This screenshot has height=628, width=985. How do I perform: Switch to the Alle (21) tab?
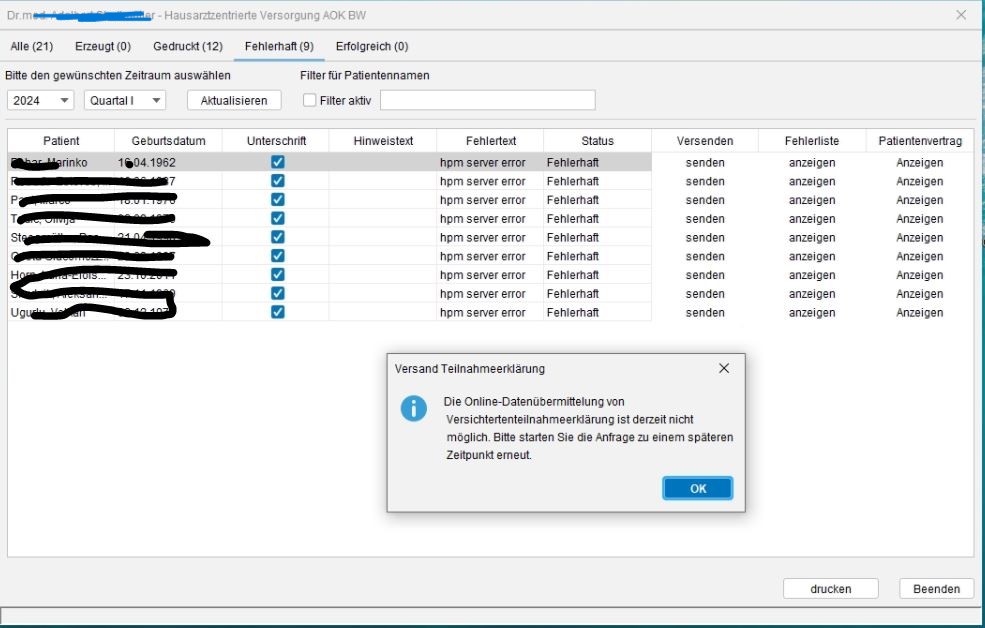[x=31, y=46]
